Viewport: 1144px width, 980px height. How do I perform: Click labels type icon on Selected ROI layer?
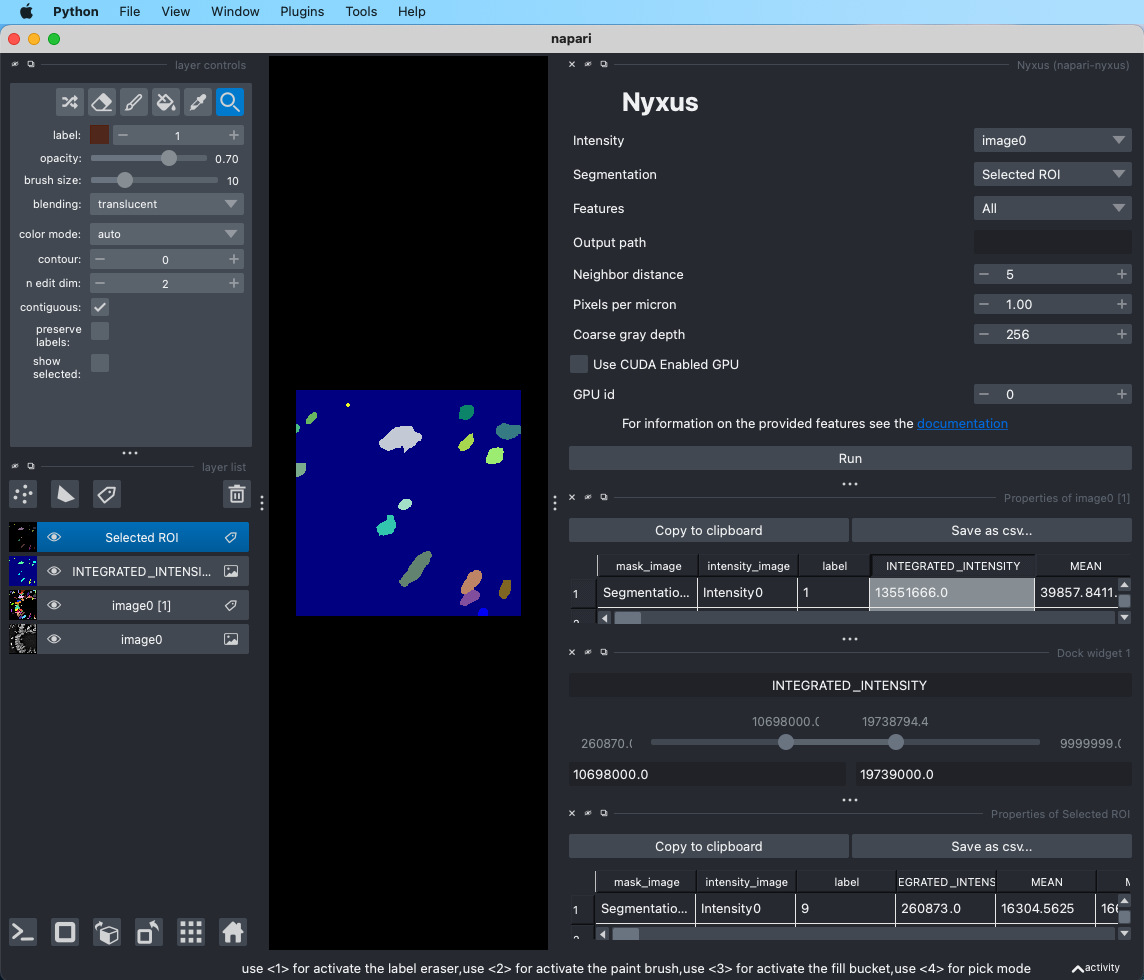pos(231,538)
